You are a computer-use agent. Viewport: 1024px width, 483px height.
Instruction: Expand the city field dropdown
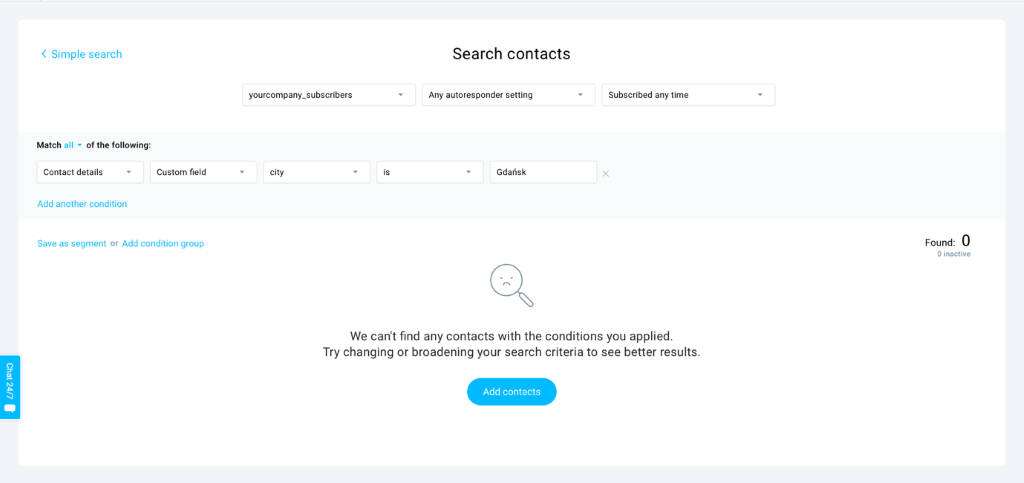coord(317,172)
